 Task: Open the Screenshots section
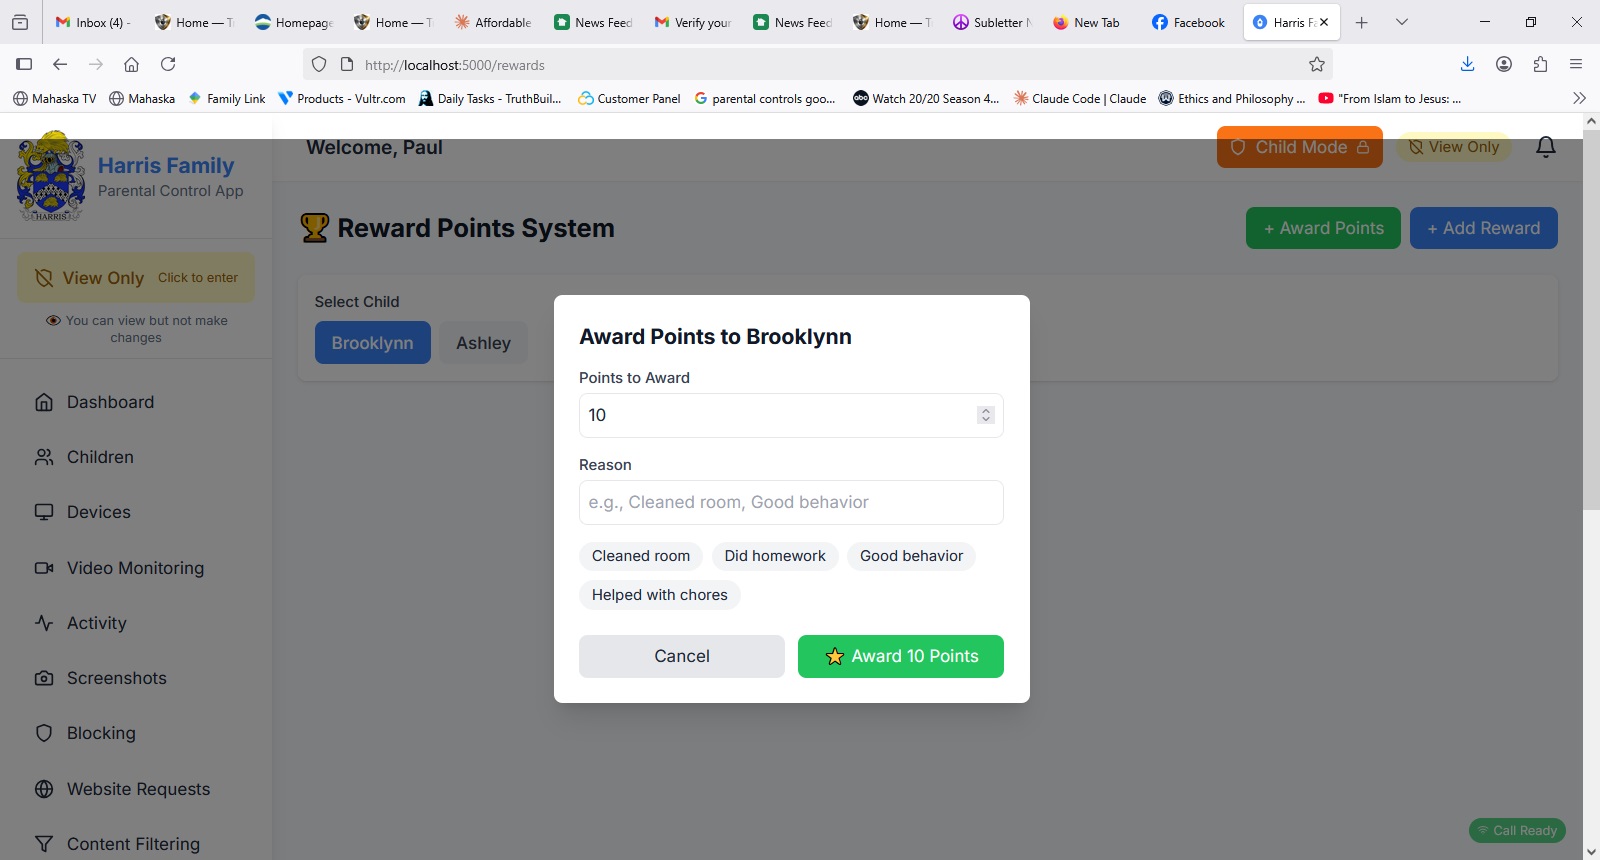coord(116,678)
